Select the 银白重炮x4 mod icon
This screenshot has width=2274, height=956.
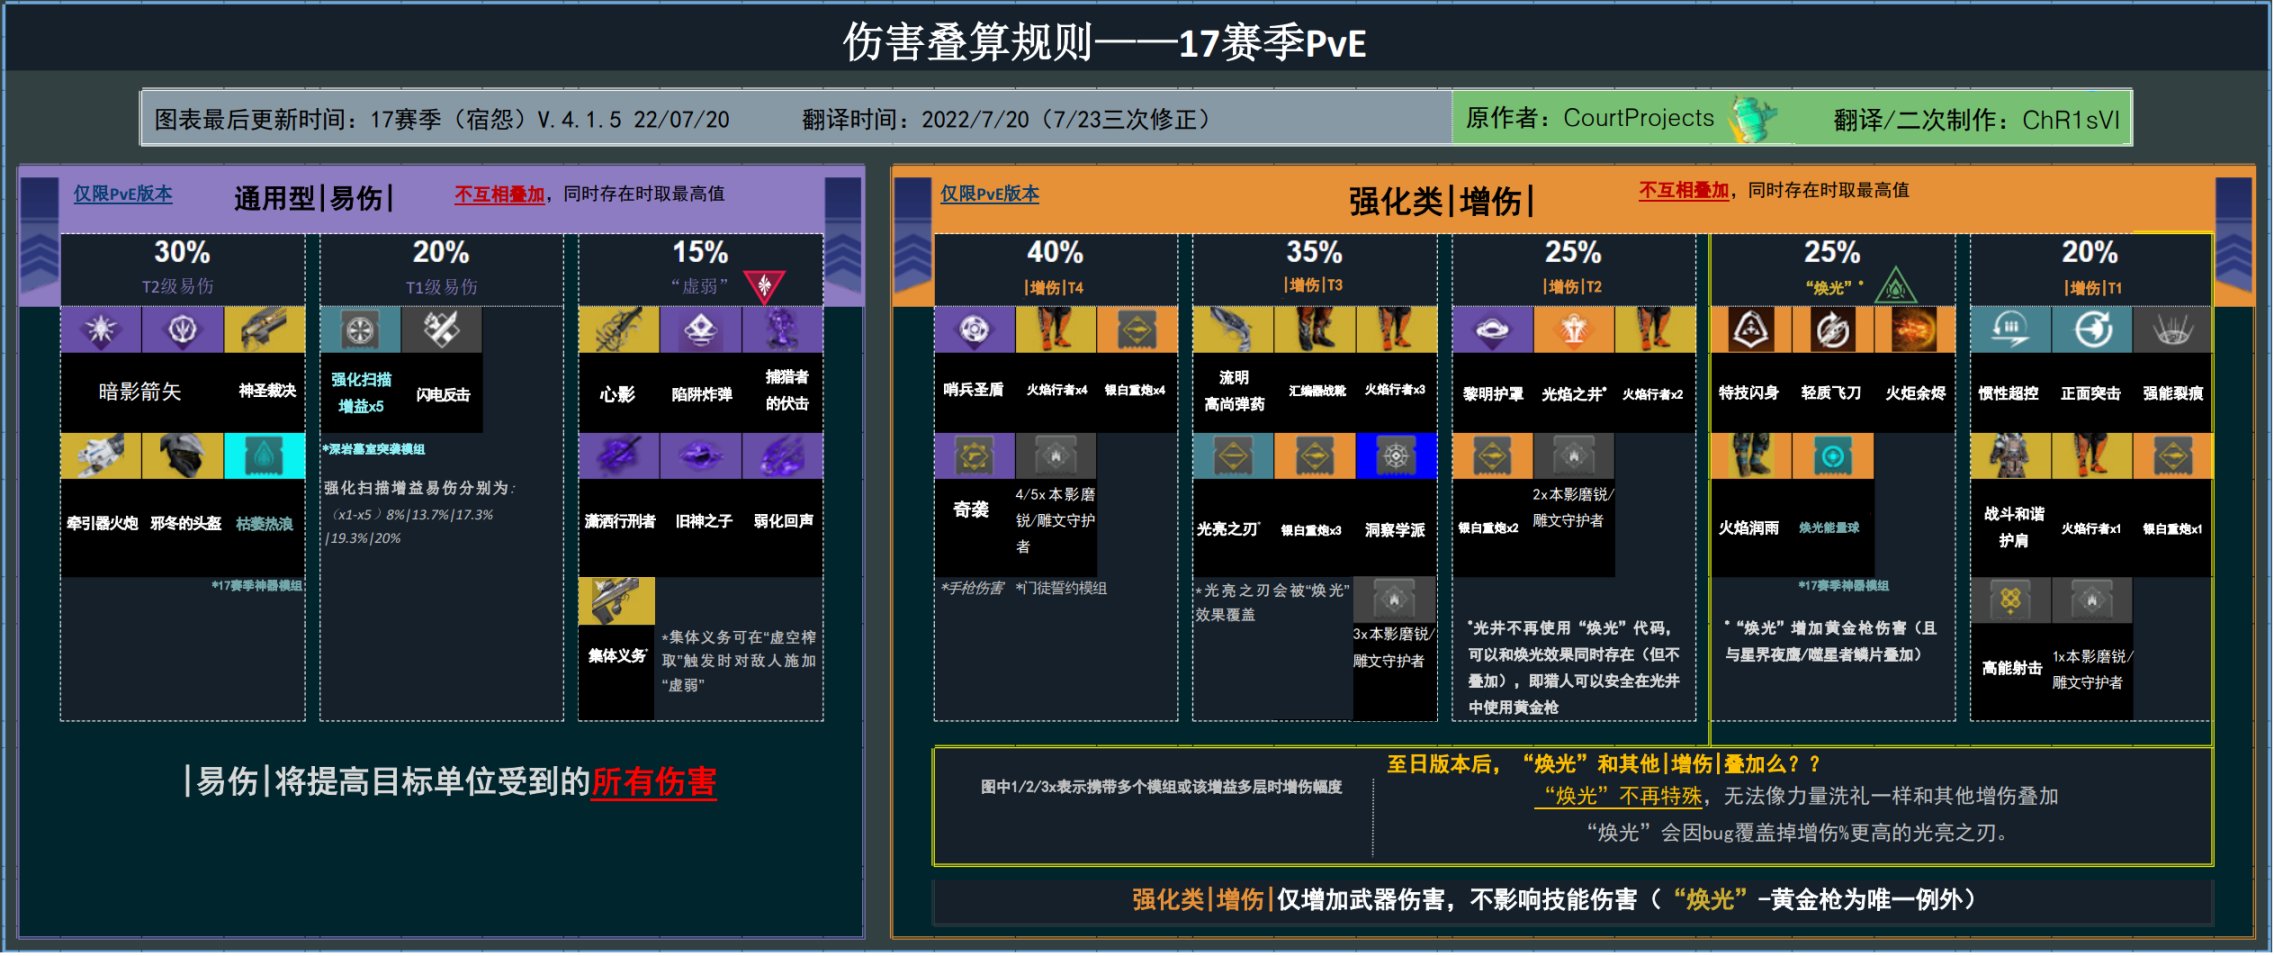pyautogui.click(x=1137, y=330)
